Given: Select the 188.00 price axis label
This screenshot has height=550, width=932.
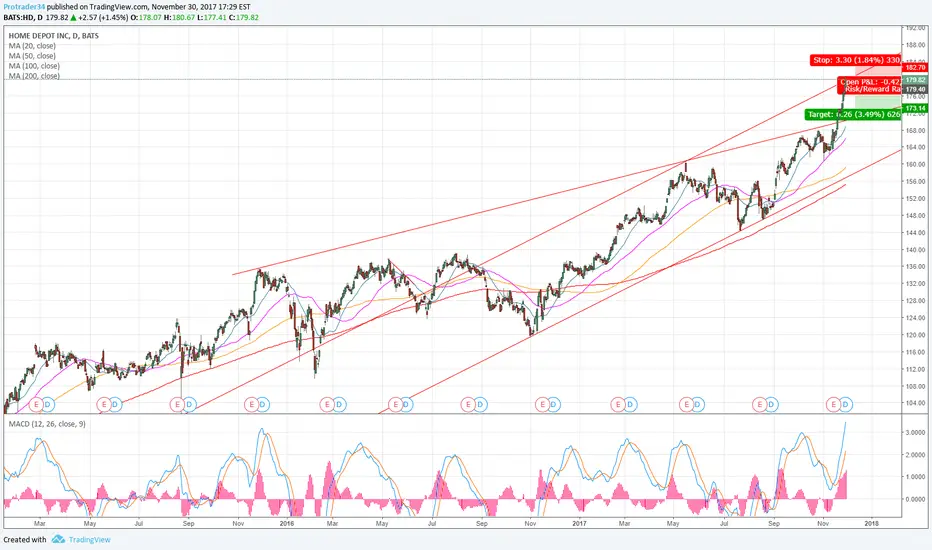Looking at the screenshot, I should click(916, 45).
